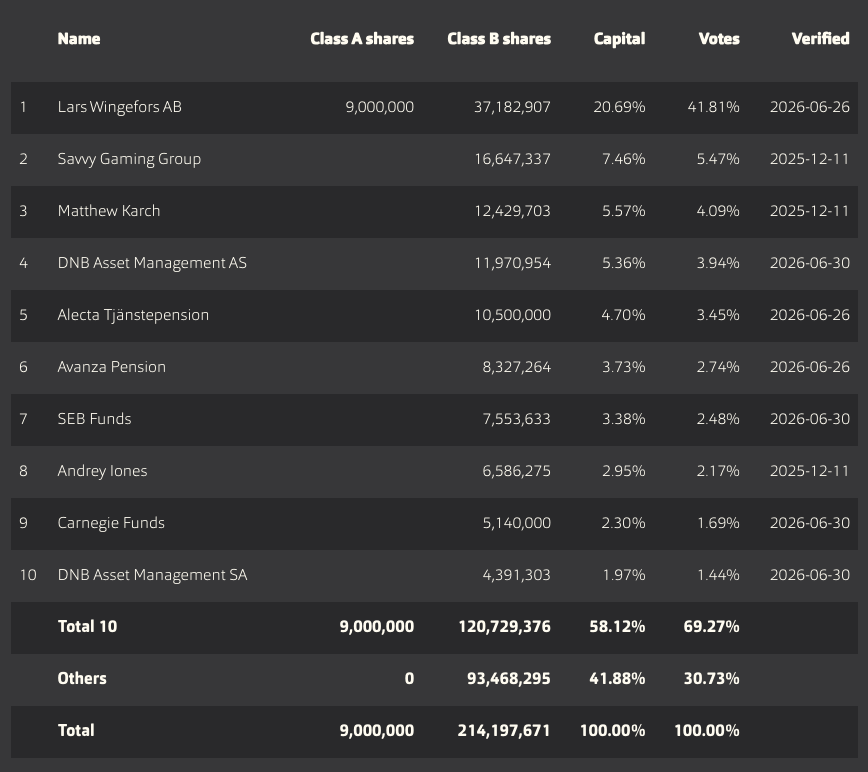Click SEB Funds' verified date
Viewport: 868px width, 772px height.
pyautogui.click(x=810, y=419)
